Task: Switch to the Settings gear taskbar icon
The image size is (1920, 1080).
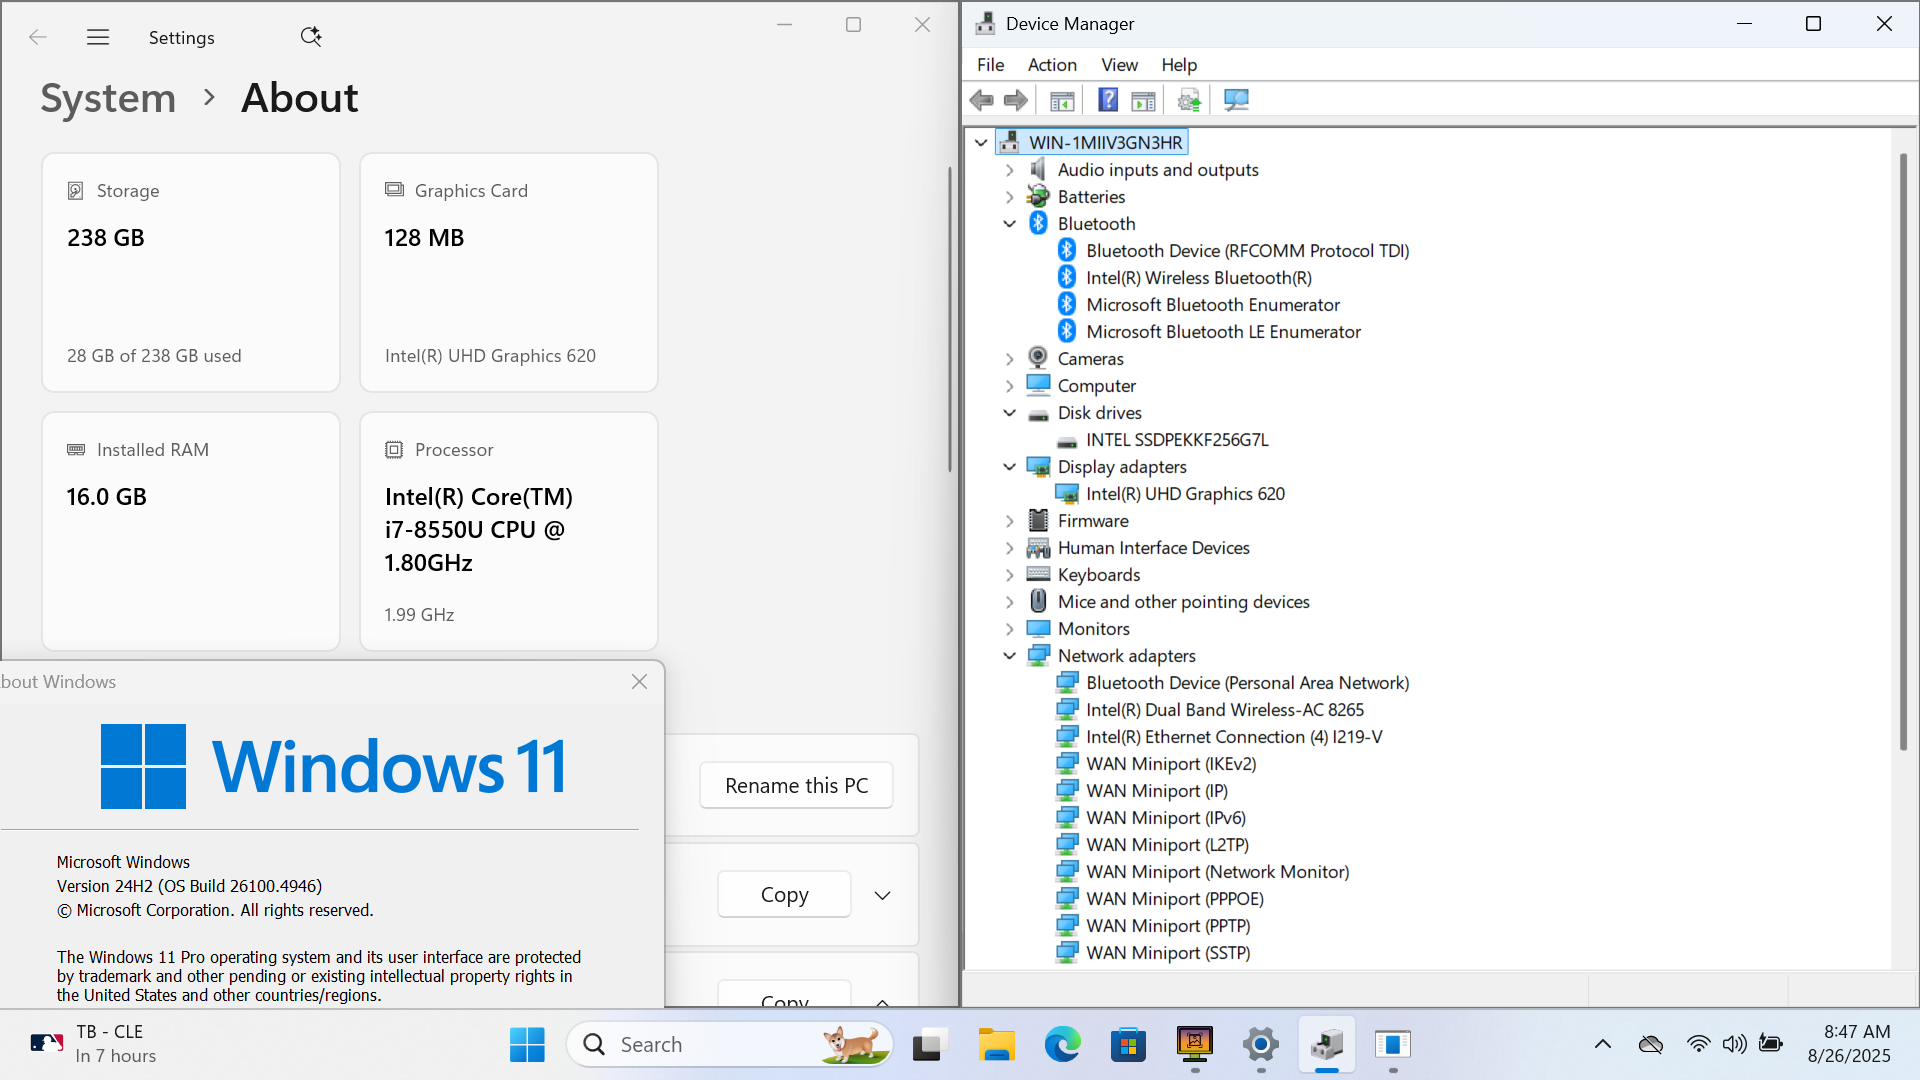Action: pos(1261,1044)
